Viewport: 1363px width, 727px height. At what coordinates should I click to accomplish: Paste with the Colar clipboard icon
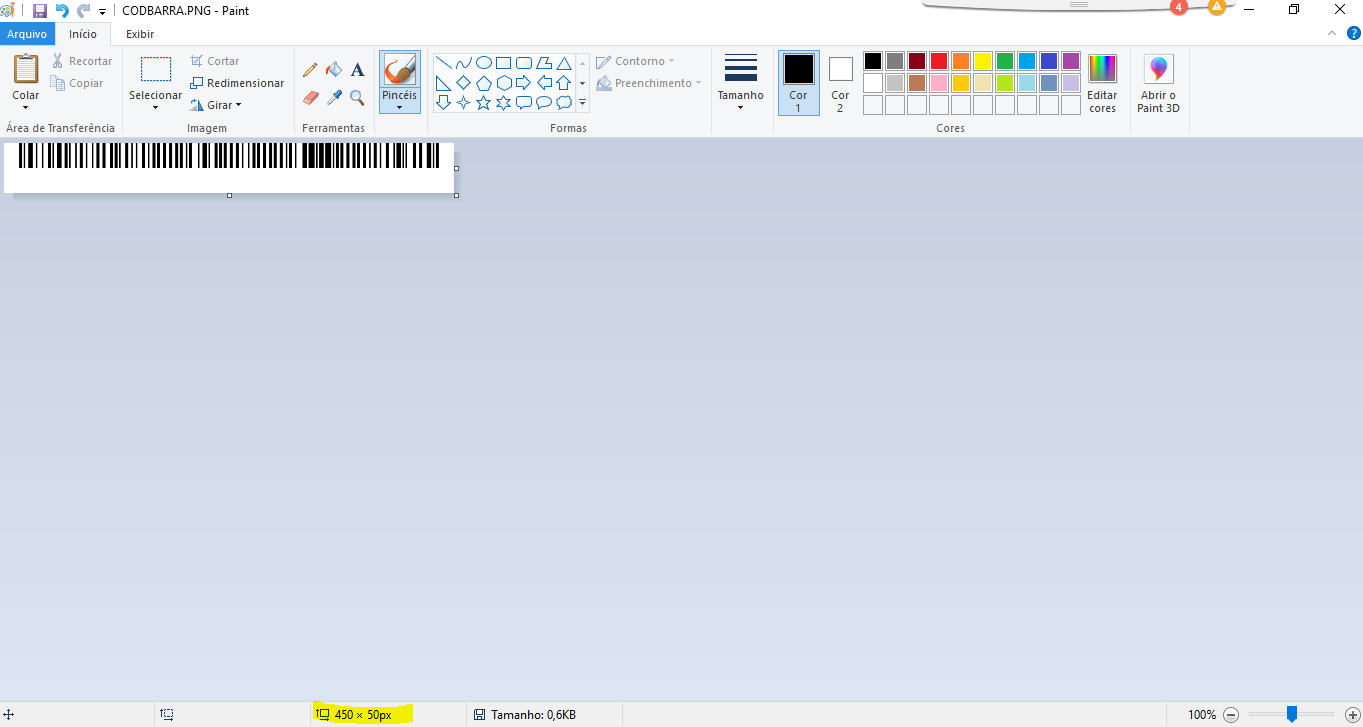26,70
